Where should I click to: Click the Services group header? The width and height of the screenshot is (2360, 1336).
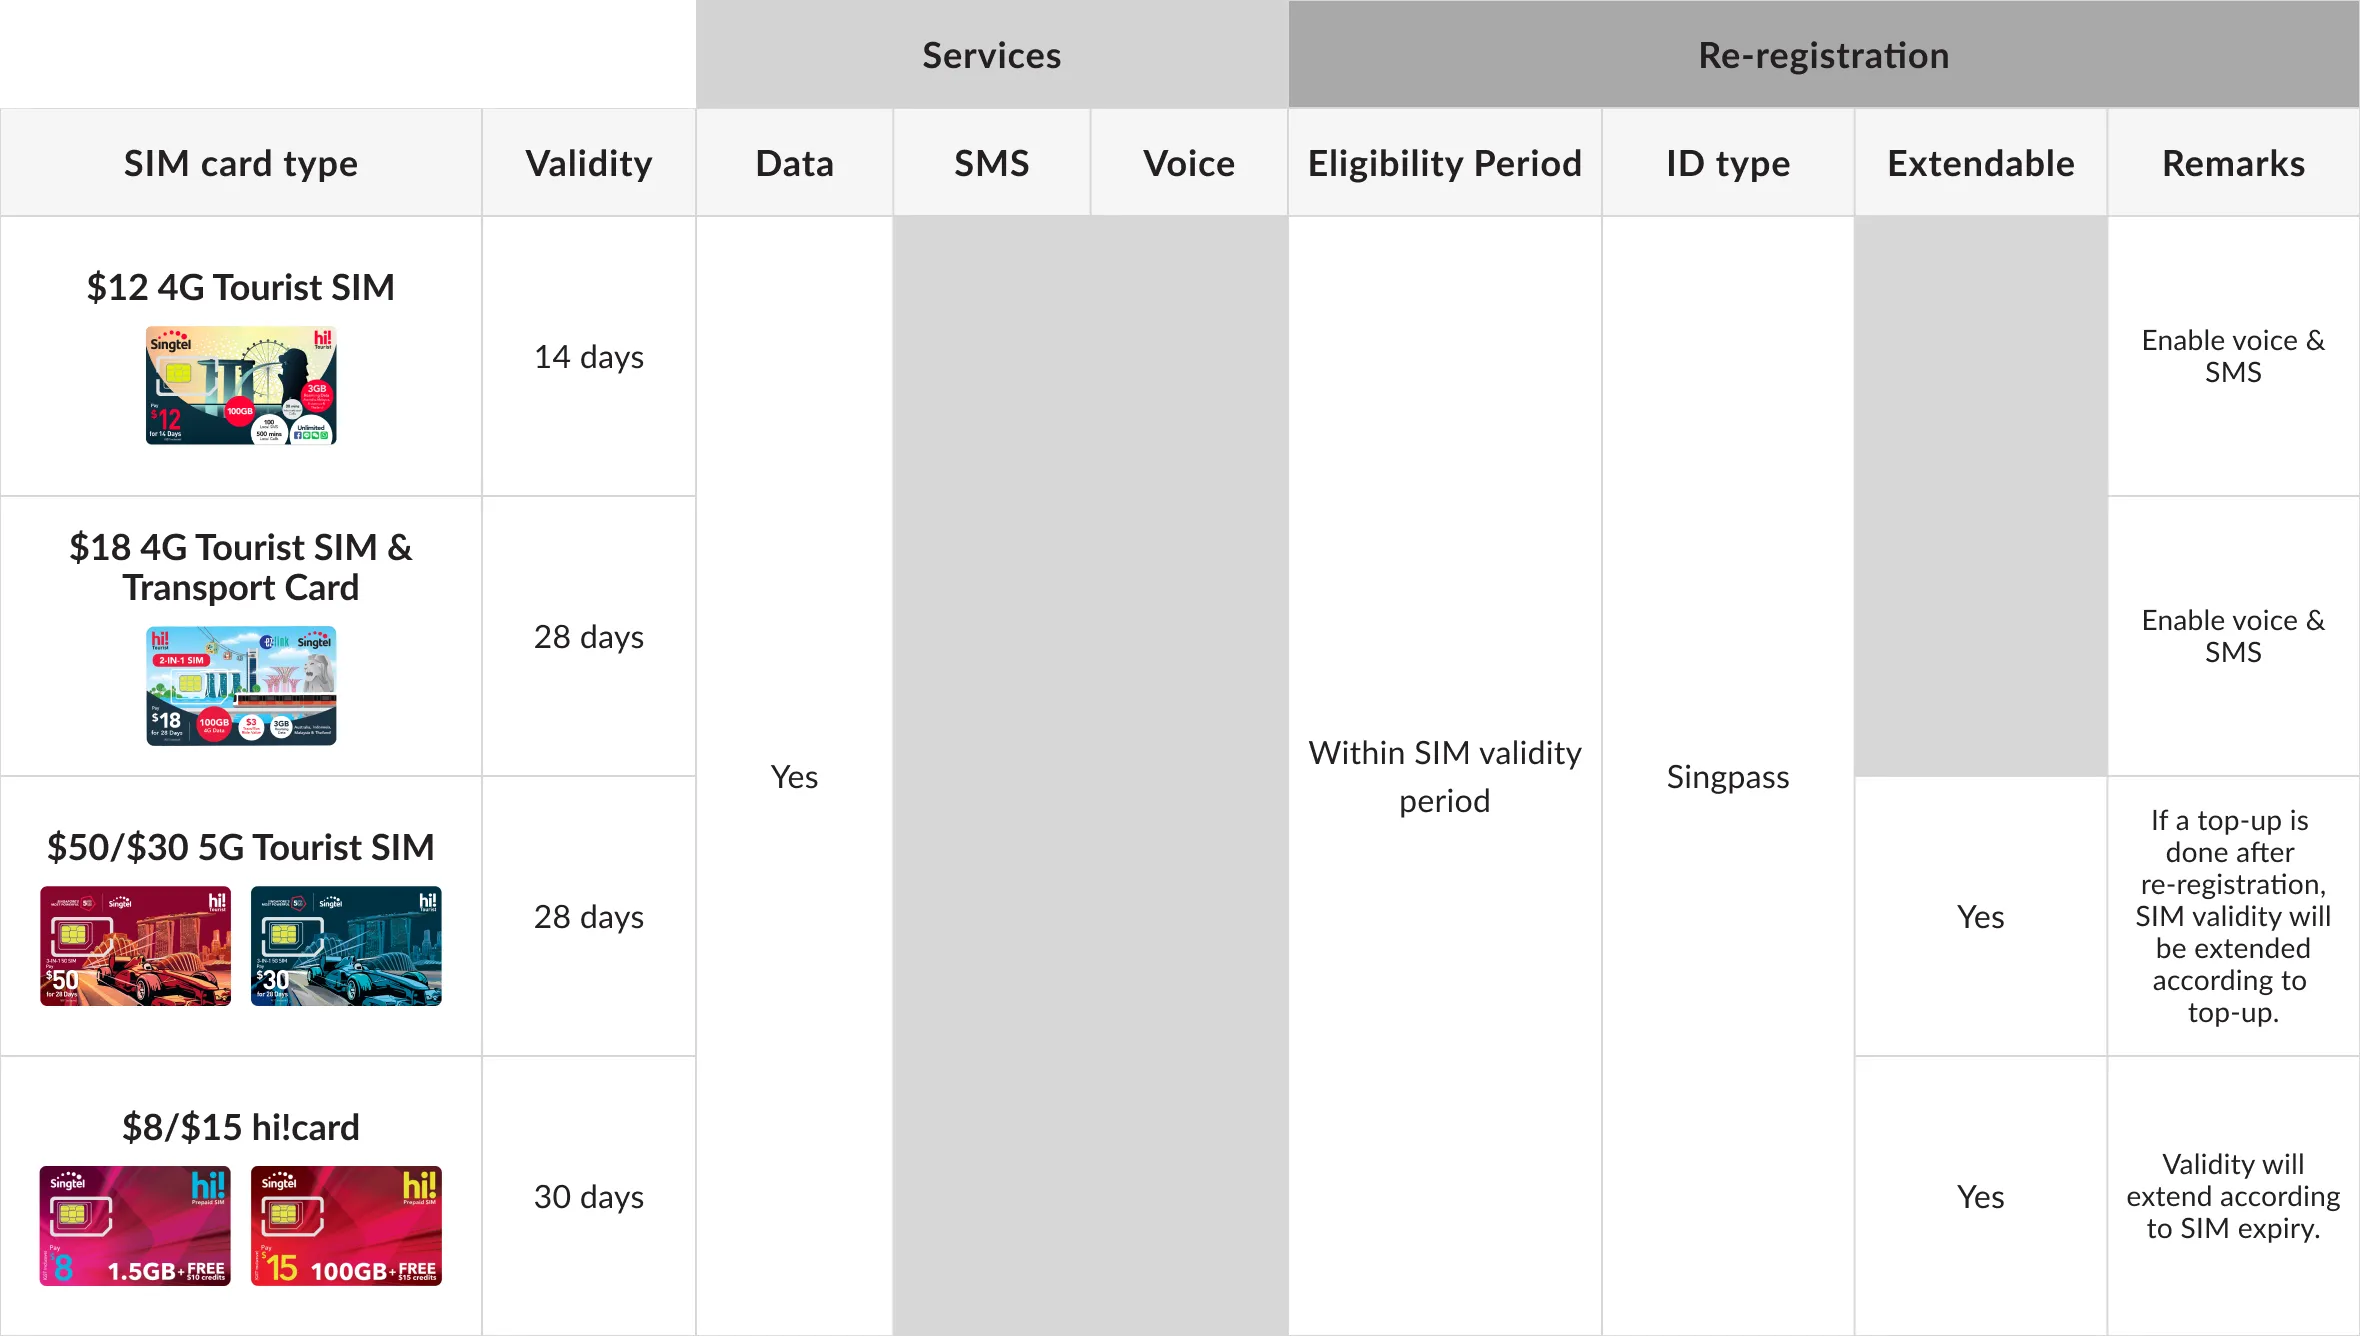pyautogui.click(x=991, y=55)
